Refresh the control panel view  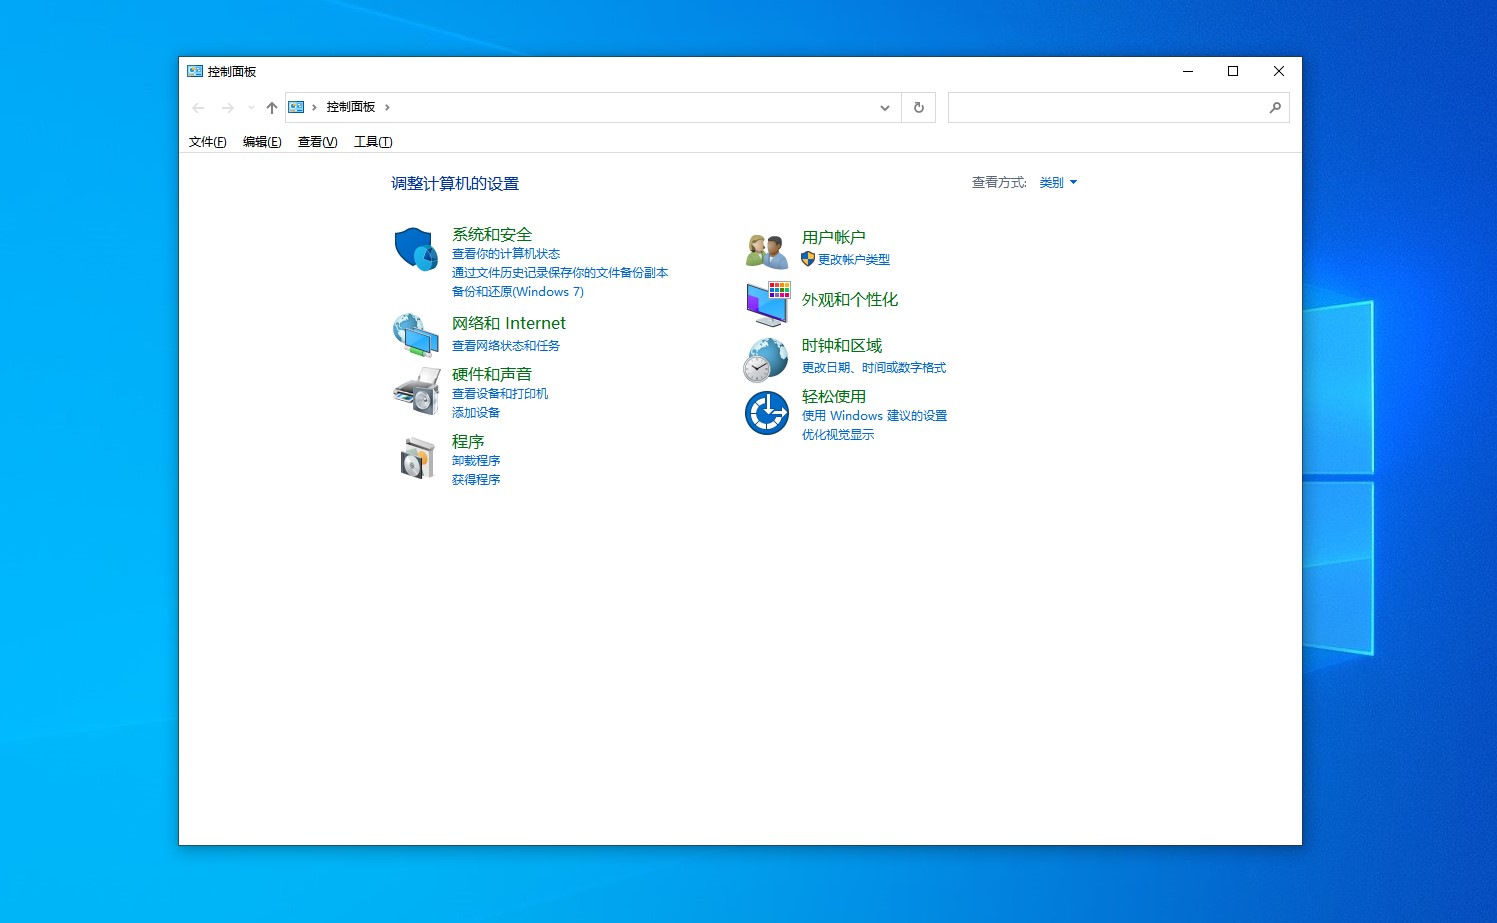tap(919, 108)
